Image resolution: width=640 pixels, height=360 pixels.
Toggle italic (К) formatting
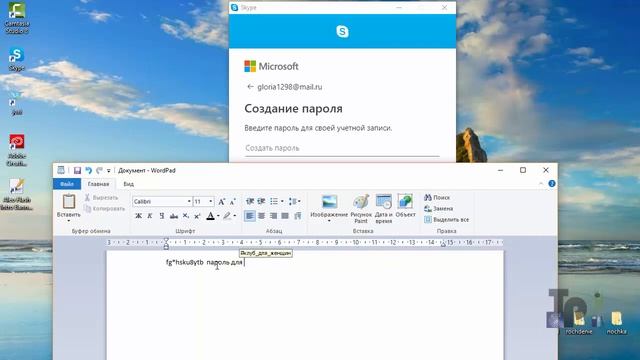coord(150,216)
